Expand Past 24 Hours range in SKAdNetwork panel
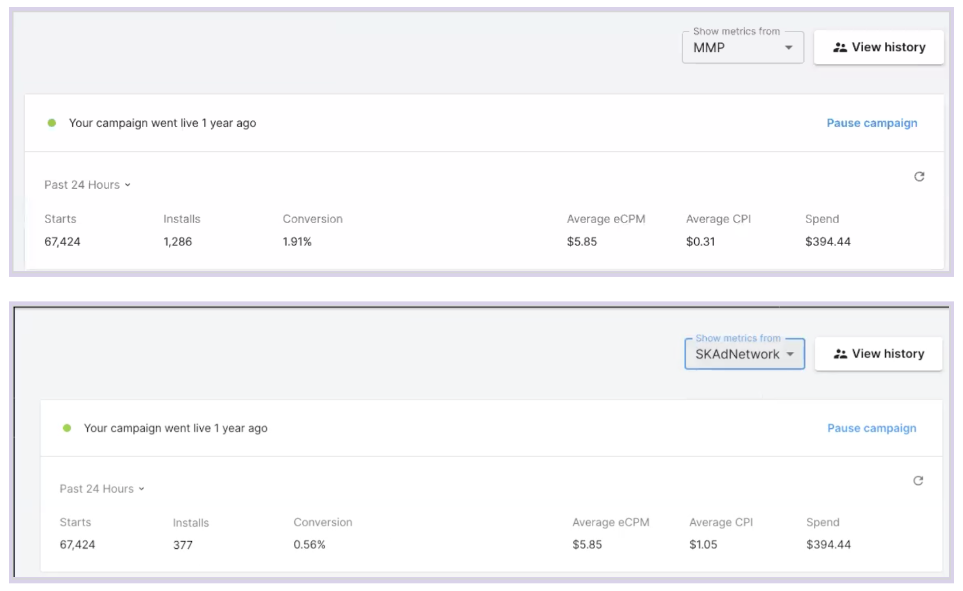The image size is (963, 591). [x=102, y=489]
